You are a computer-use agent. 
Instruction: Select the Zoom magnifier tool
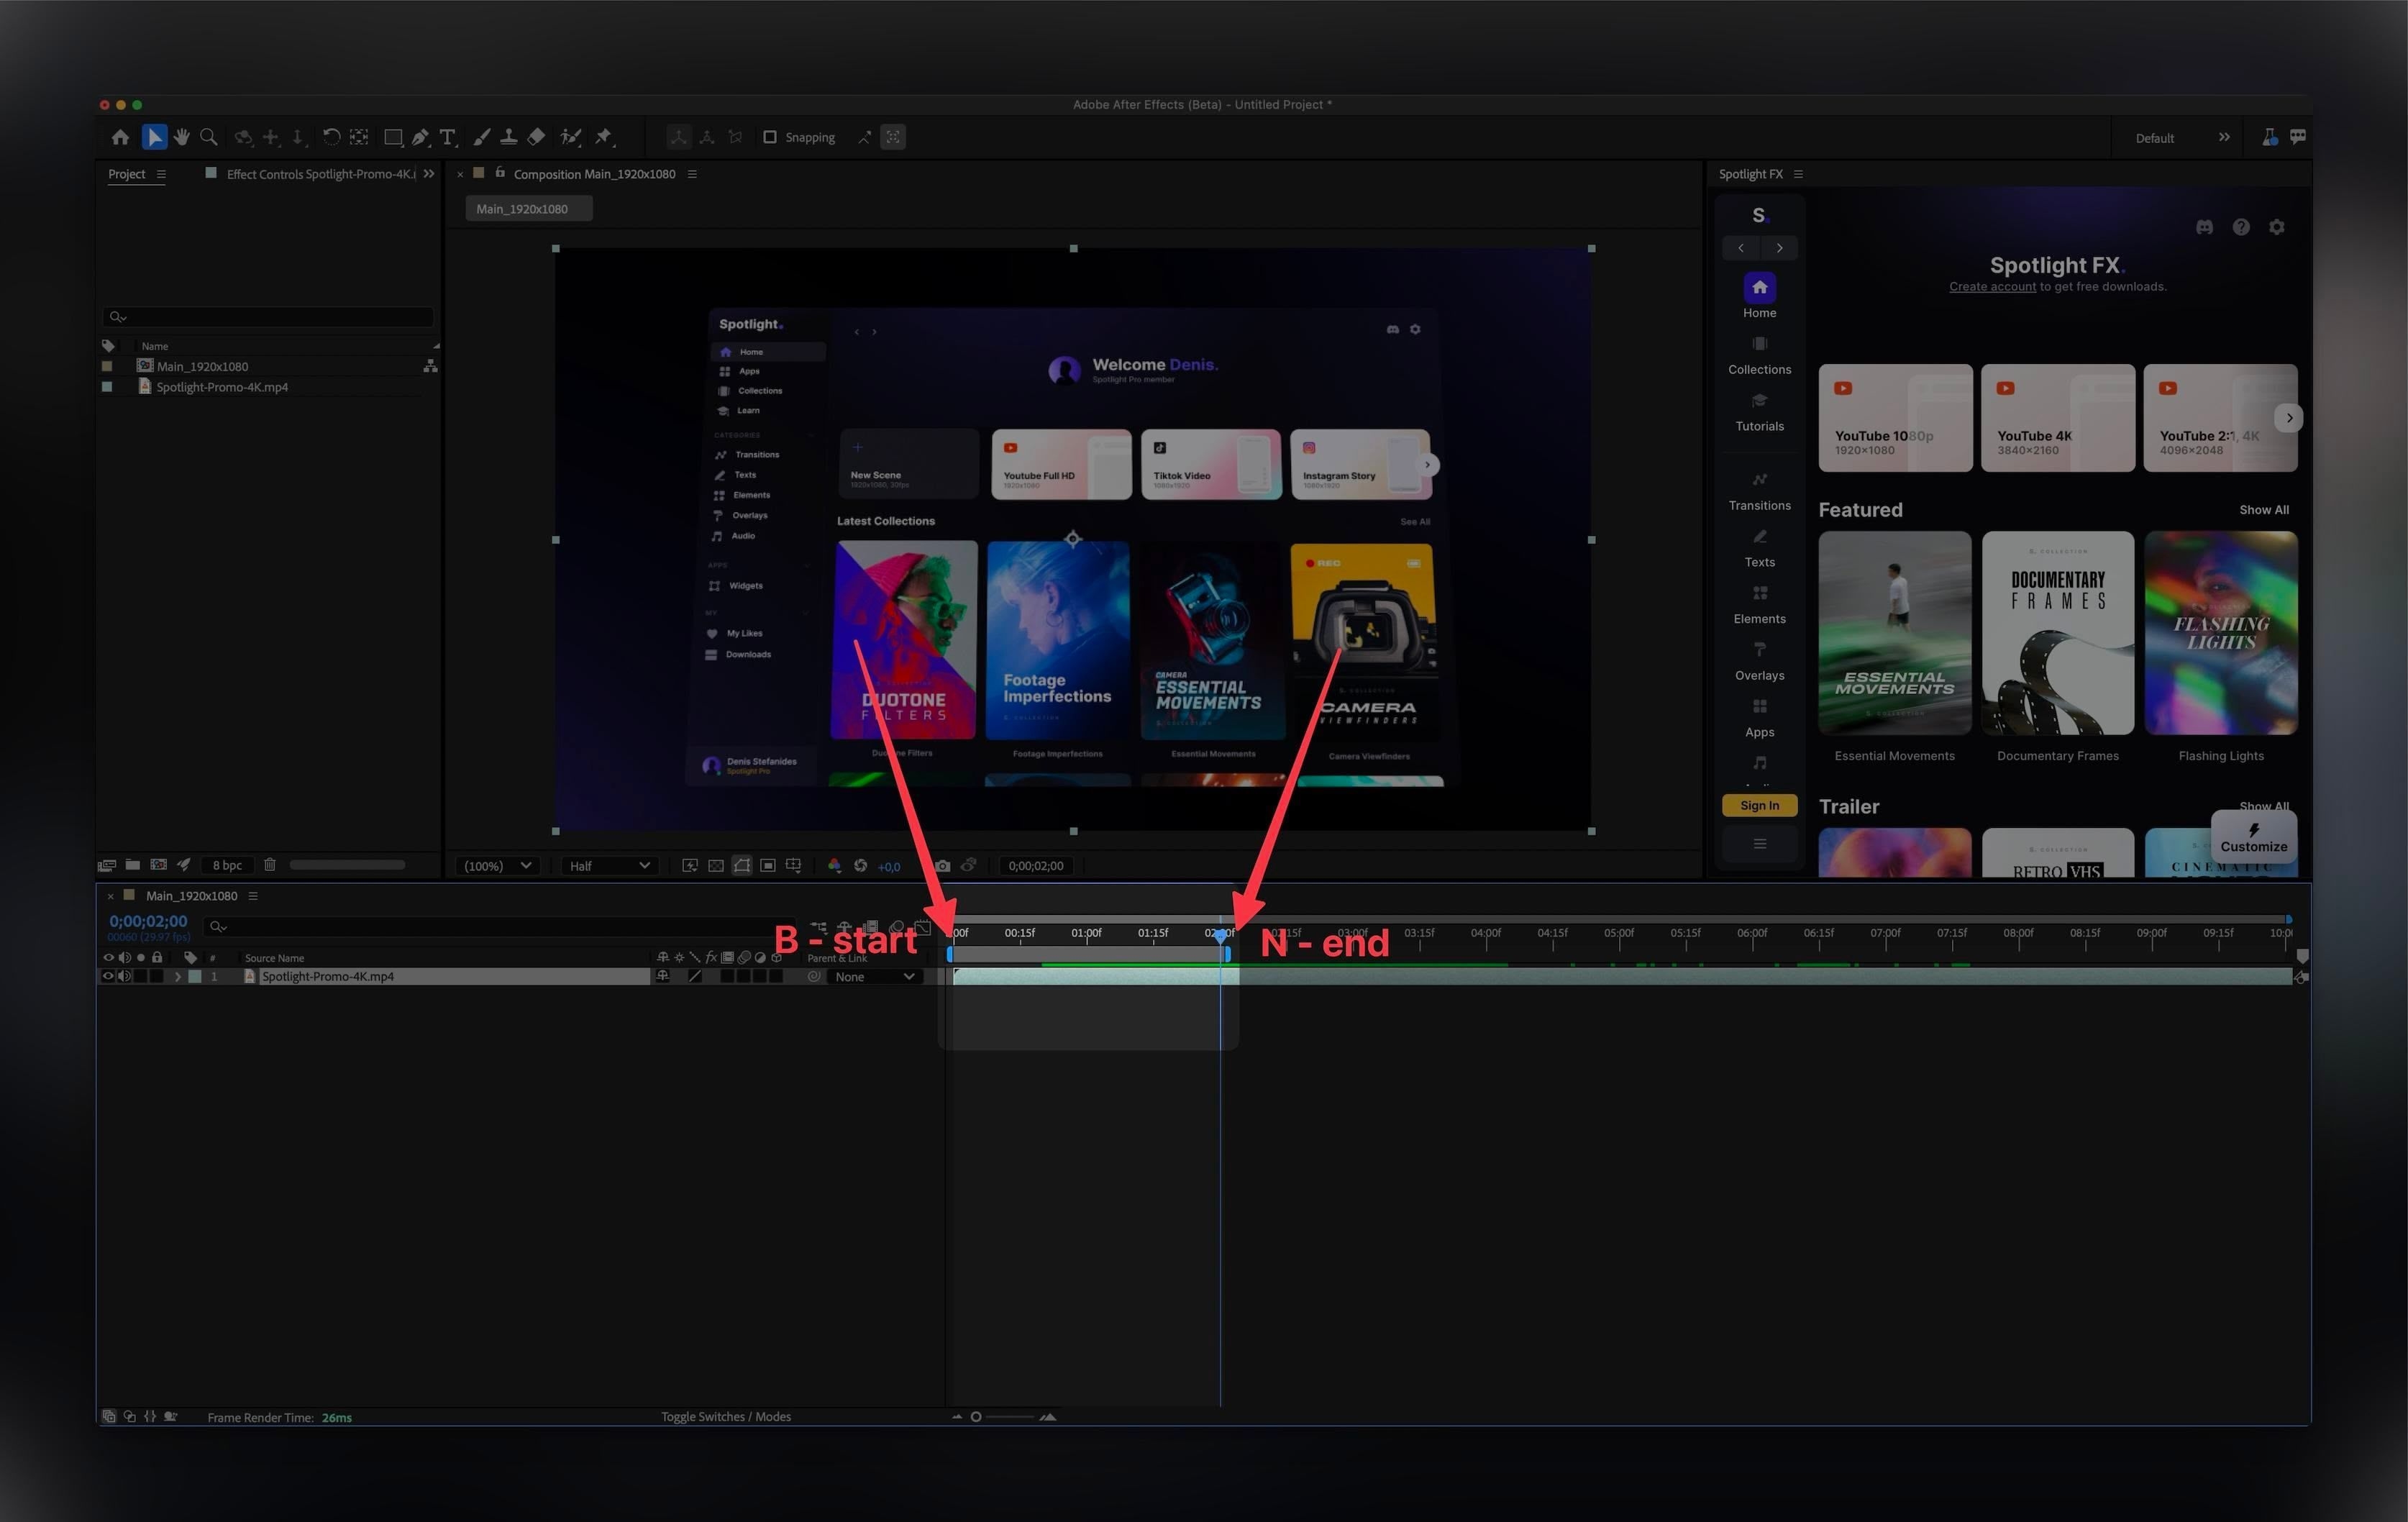click(209, 137)
